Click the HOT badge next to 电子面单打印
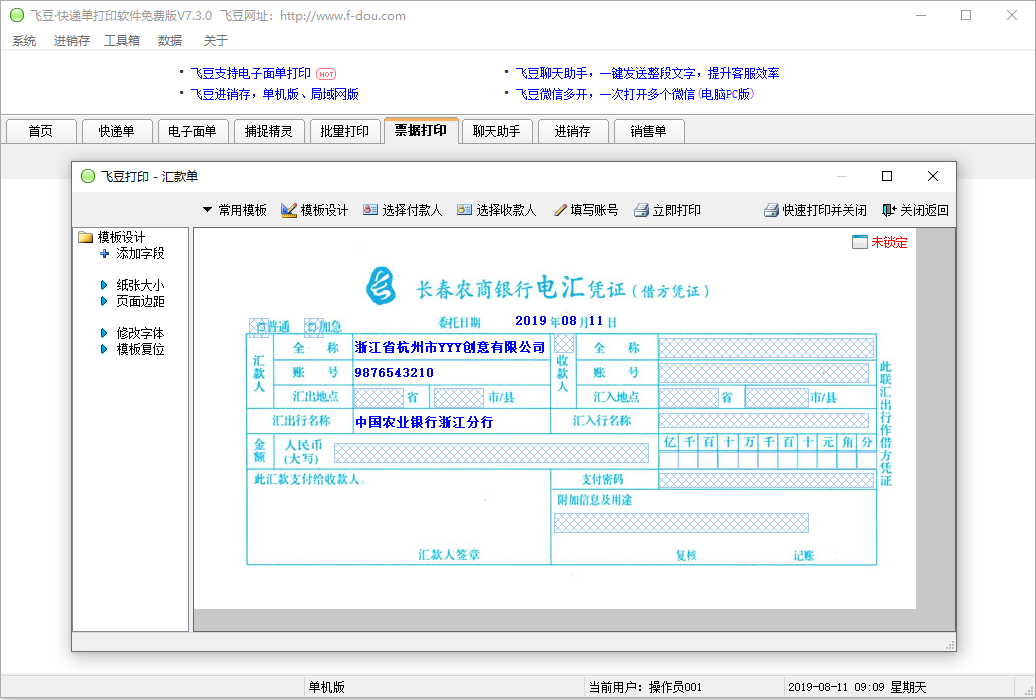1036x700 pixels. tap(326, 74)
